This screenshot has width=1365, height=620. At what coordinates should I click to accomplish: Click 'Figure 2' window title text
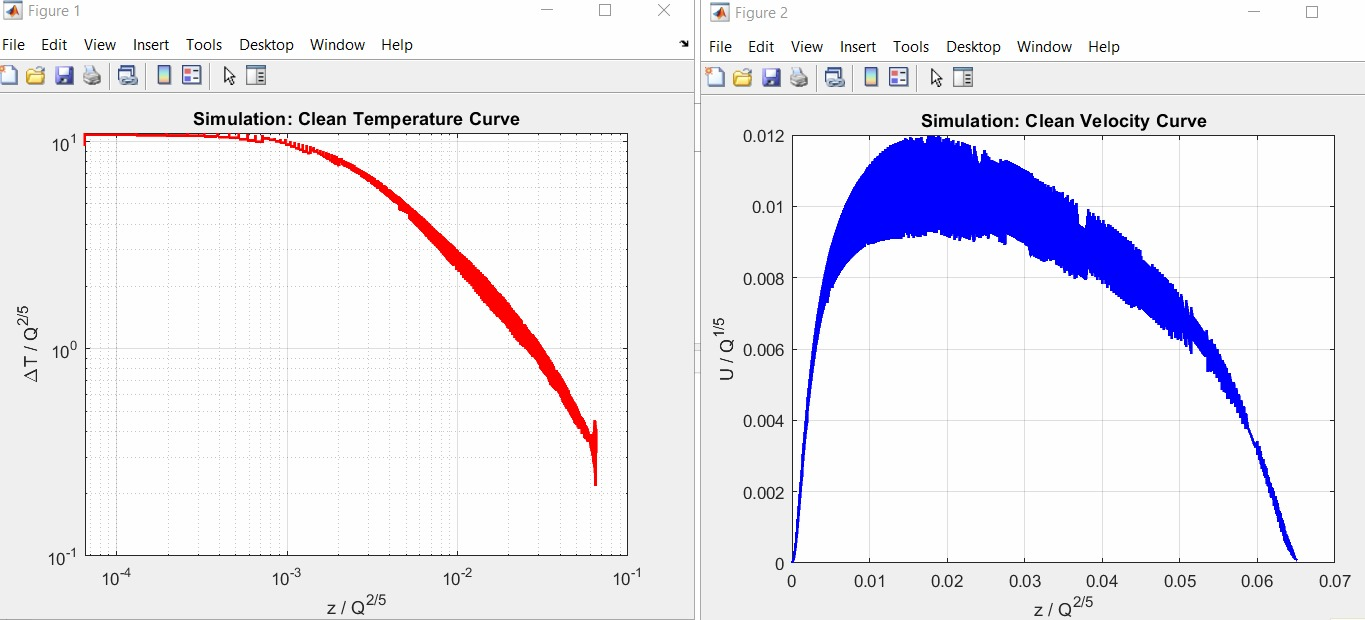(761, 13)
